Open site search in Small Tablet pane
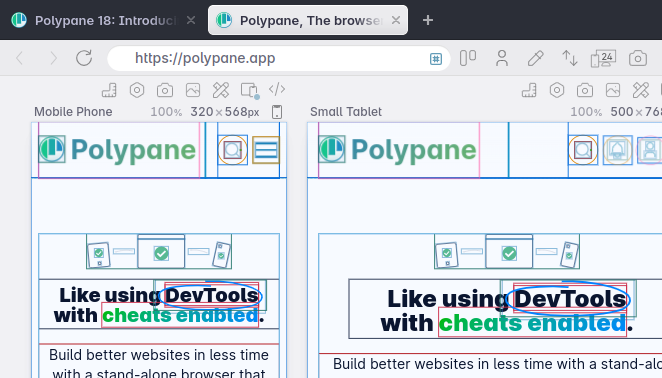This screenshot has height=378, width=662. (583, 150)
